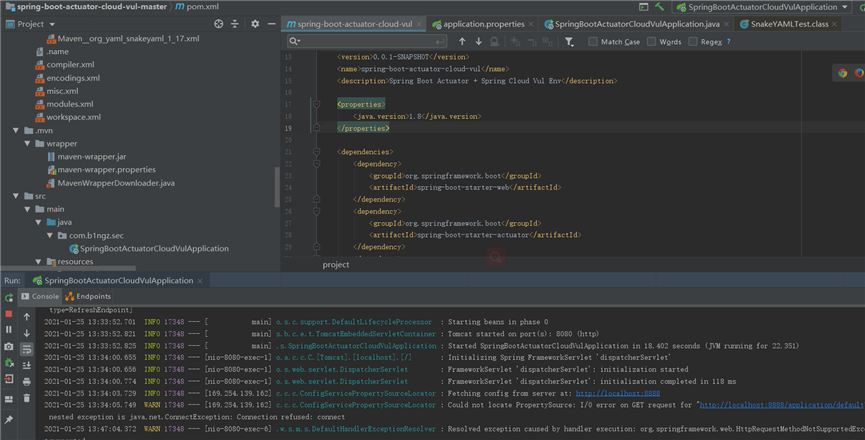
Task: Enable Match Case checkbox
Action: pos(592,41)
